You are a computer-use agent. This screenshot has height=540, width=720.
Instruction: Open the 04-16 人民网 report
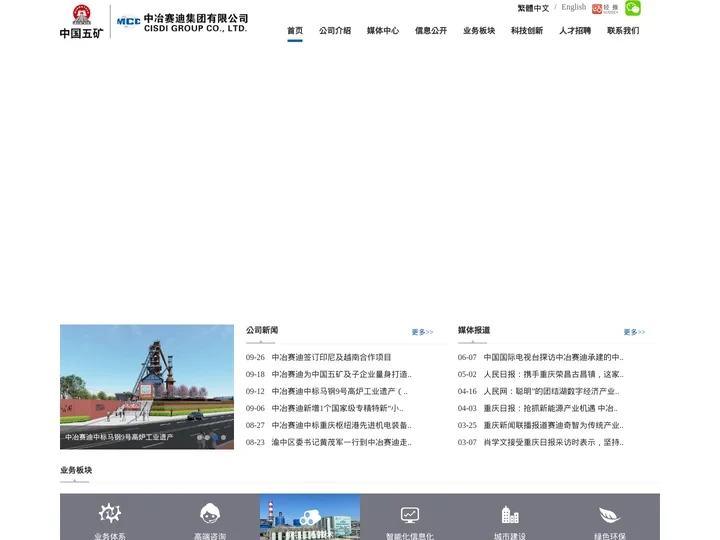pyautogui.click(x=551, y=391)
